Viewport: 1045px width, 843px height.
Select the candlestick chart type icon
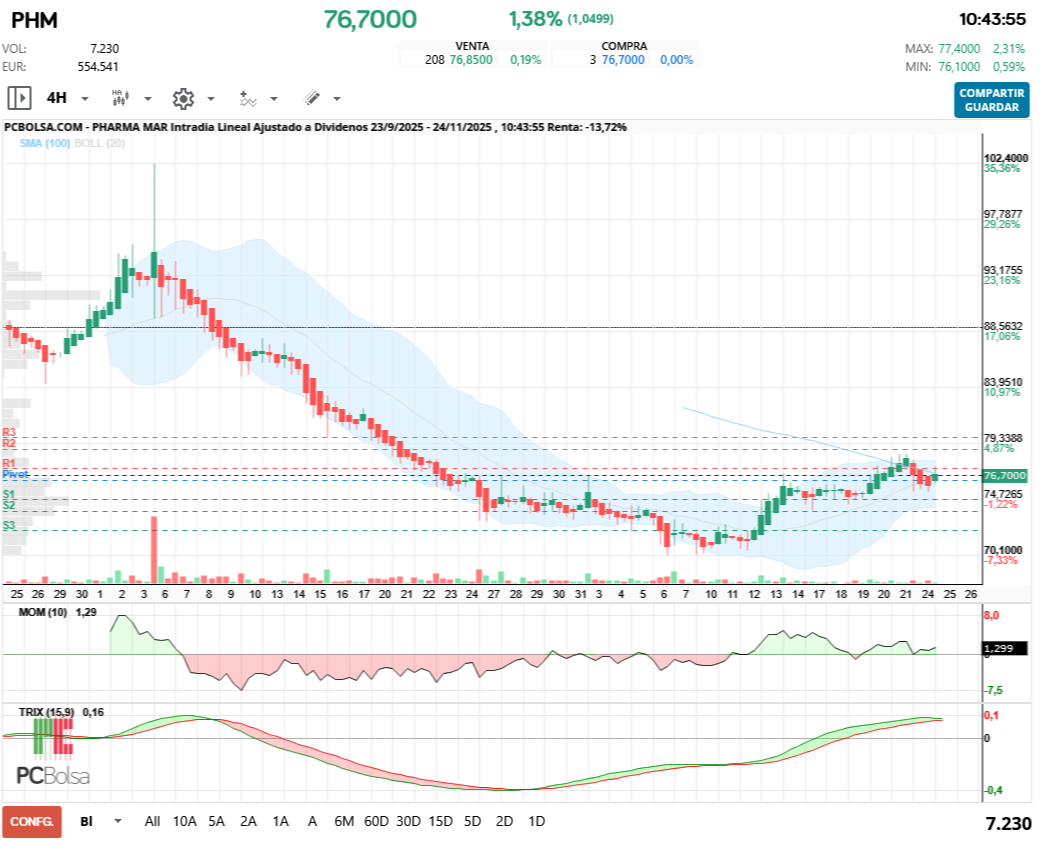119,97
